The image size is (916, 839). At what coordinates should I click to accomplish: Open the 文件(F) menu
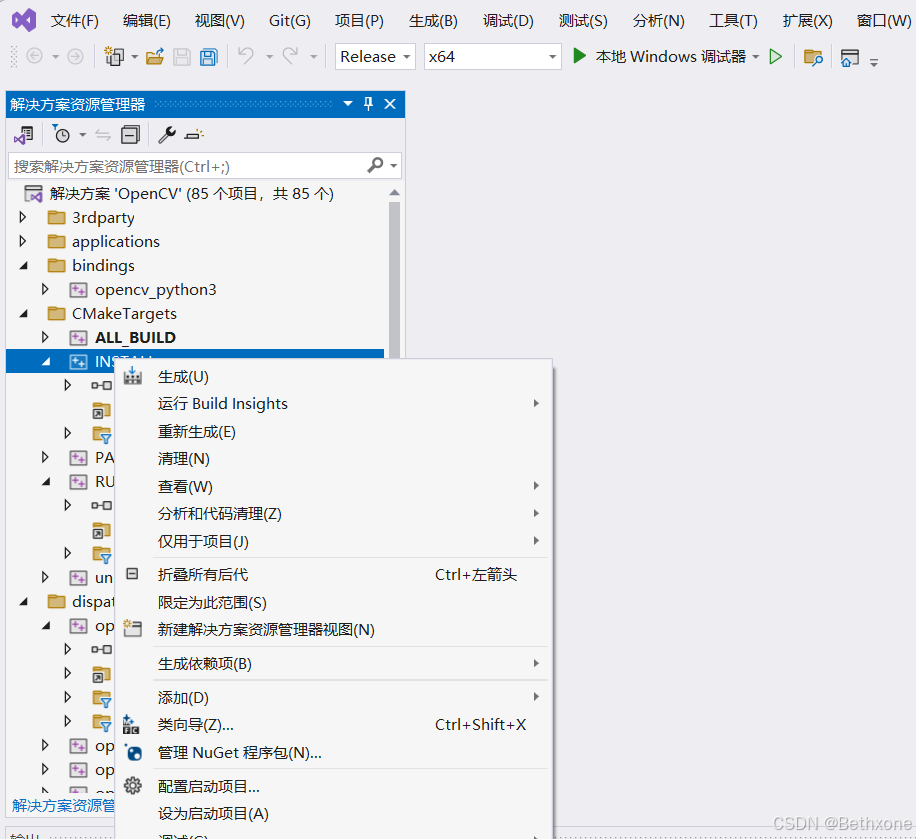(x=75, y=21)
